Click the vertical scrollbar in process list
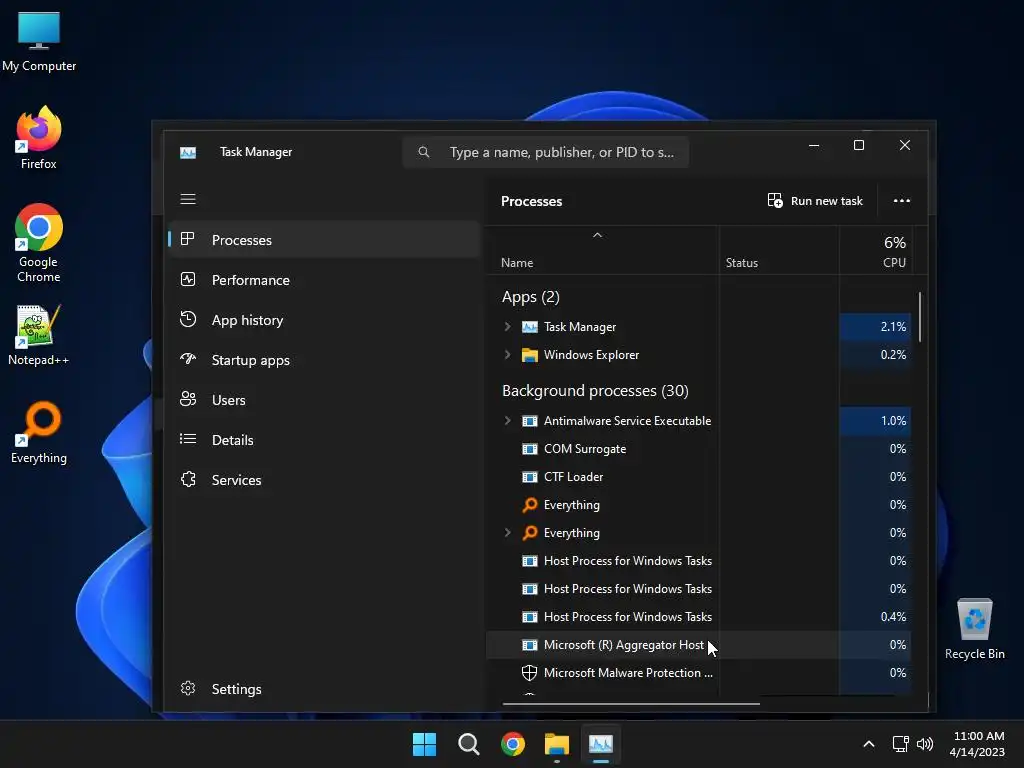 (920, 317)
